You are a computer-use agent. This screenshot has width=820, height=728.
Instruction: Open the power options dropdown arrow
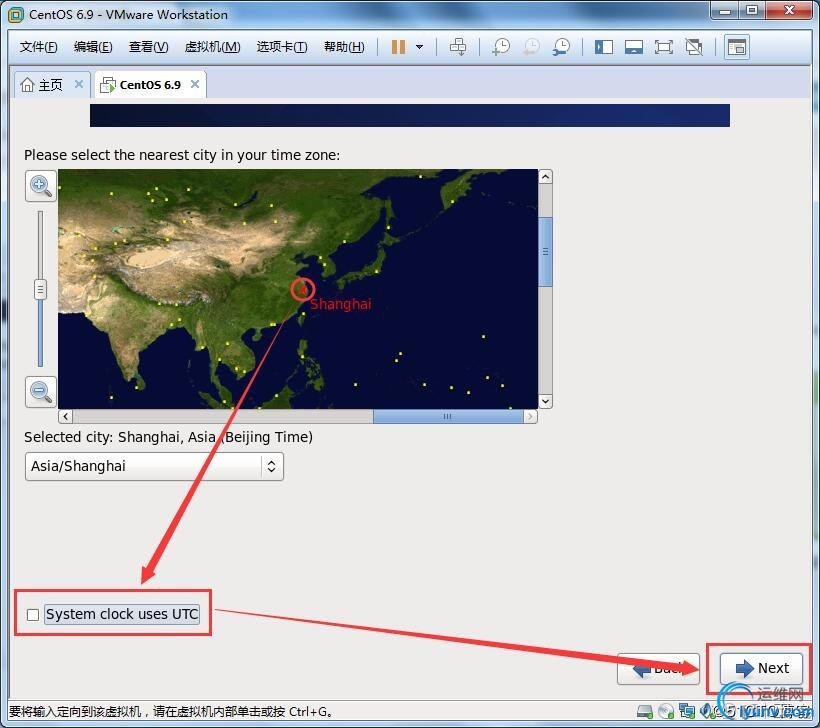pos(419,47)
